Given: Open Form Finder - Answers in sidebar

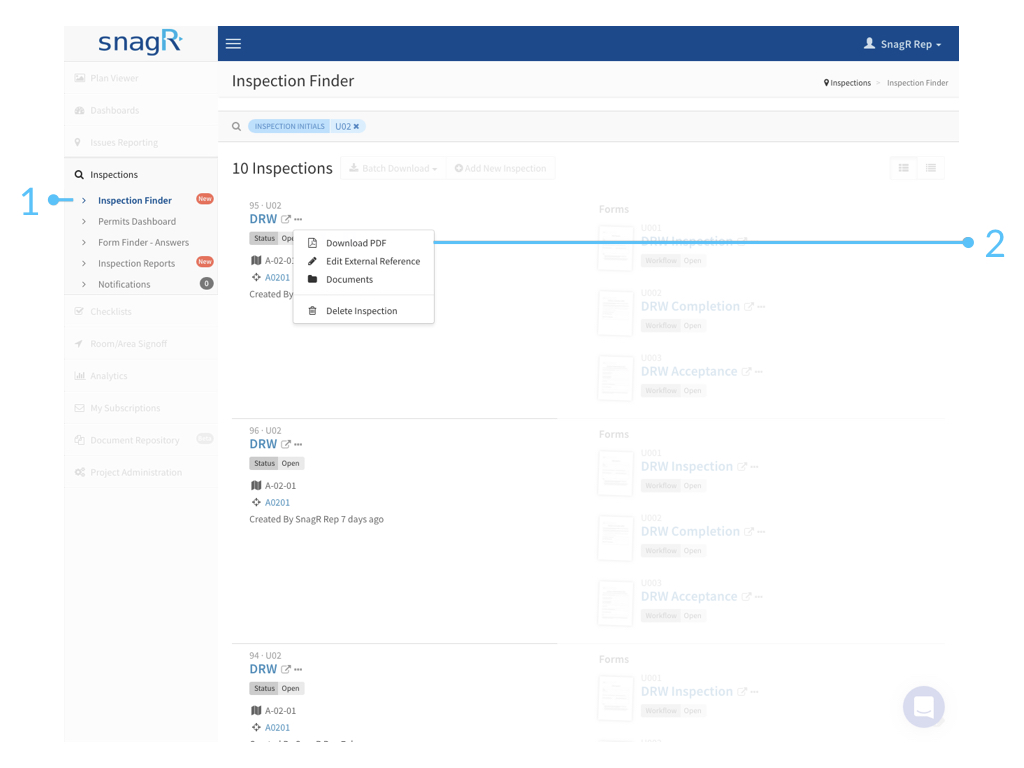Looking at the screenshot, I should [x=144, y=242].
